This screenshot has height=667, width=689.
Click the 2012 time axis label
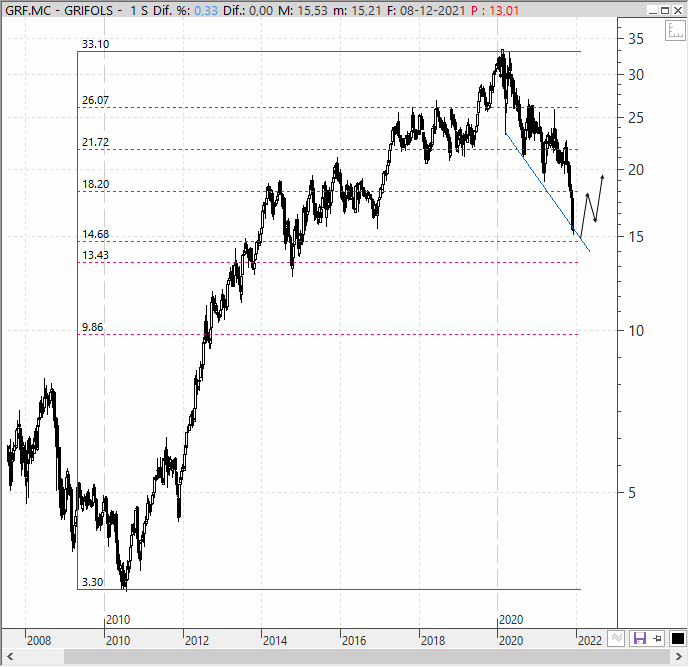197,641
